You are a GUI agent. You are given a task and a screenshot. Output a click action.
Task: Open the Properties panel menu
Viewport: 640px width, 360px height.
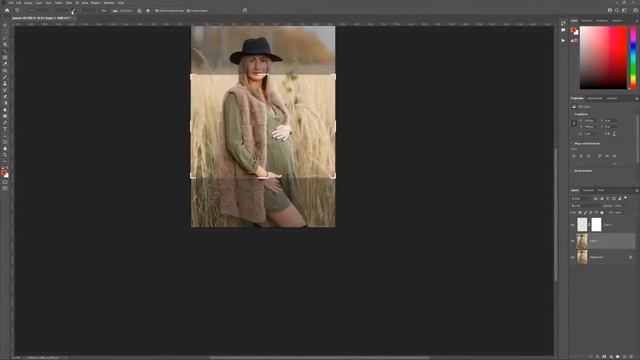(x=636, y=98)
